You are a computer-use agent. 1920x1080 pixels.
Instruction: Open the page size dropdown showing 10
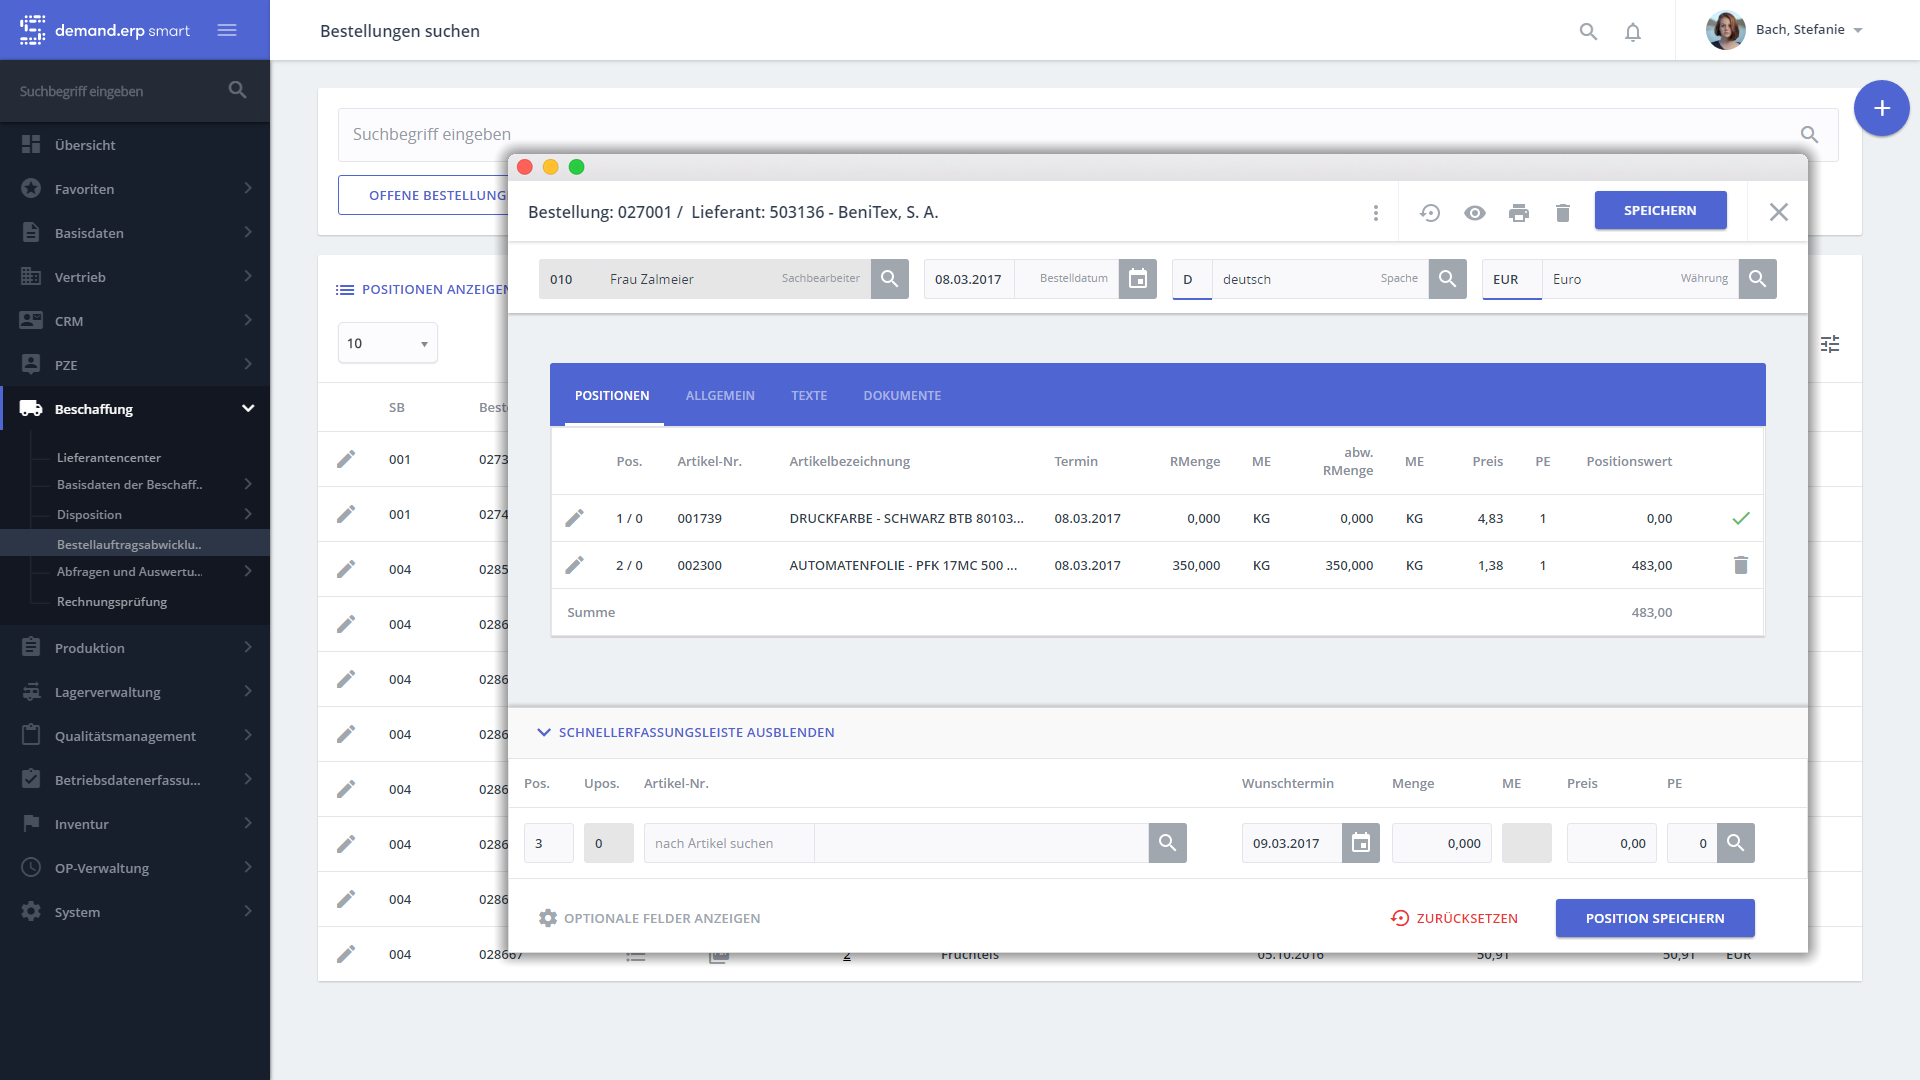pyautogui.click(x=387, y=343)
